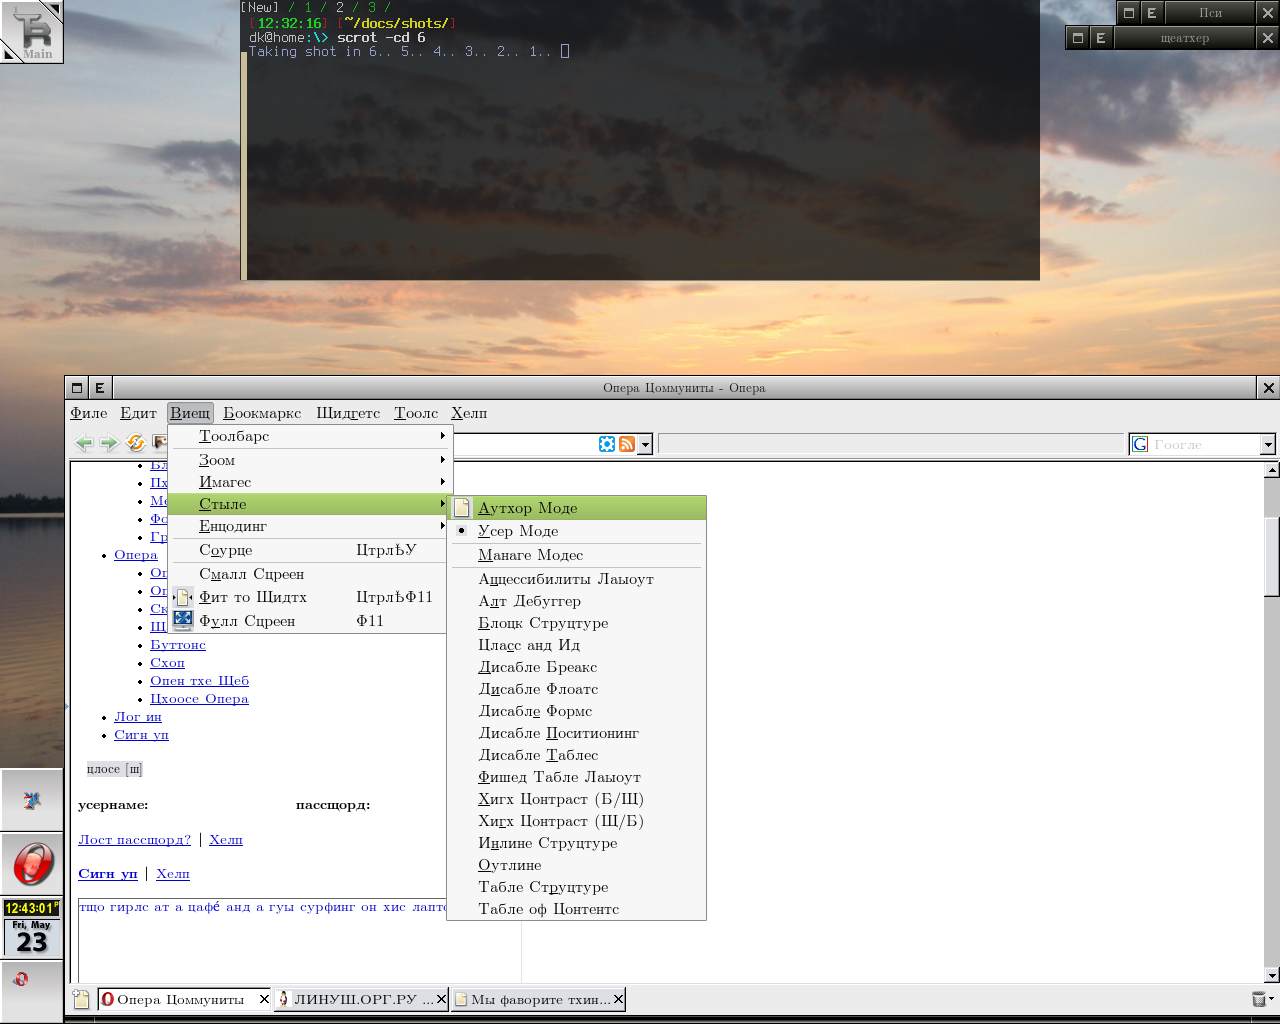Follow the Лост пассщорд? link
The image size is (1280, 1024).
[x=134, y=840]
